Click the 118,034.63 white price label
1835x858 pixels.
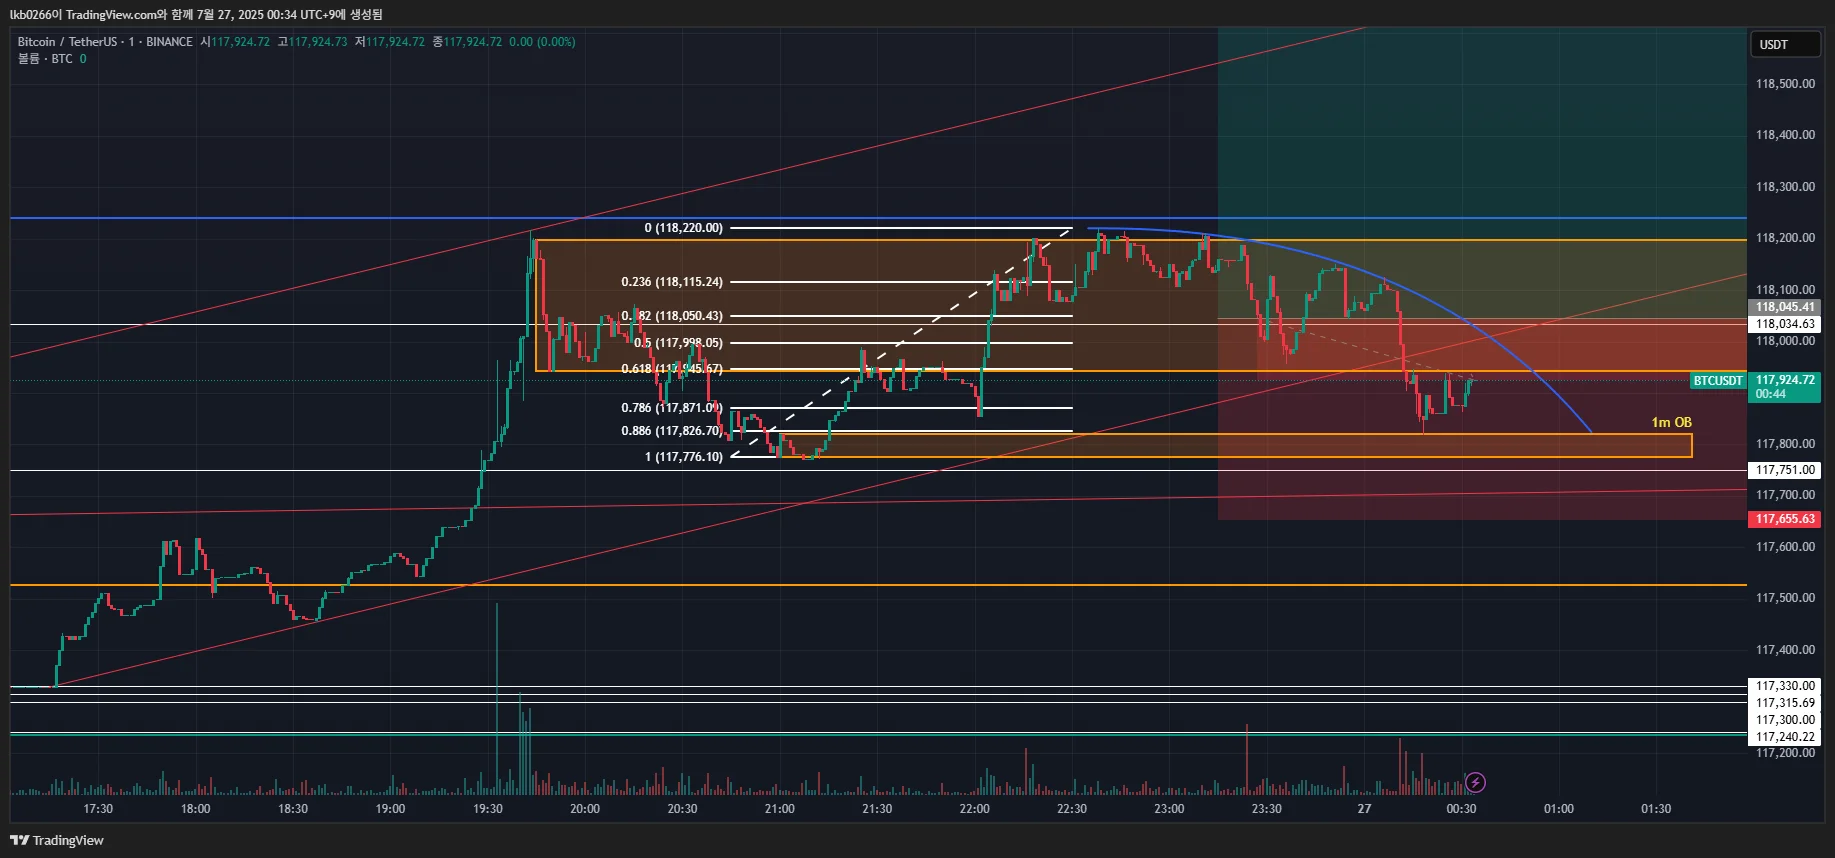(1785, 324)
